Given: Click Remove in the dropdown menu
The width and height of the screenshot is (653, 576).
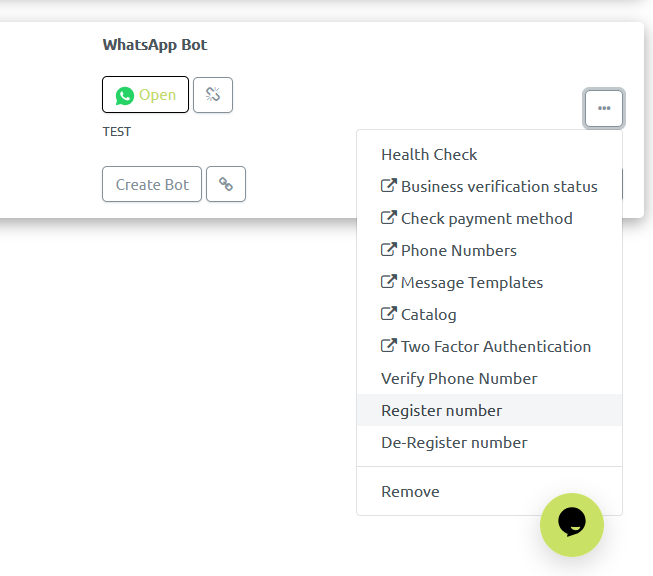Looking at the screenshot, I should [410, 491].
